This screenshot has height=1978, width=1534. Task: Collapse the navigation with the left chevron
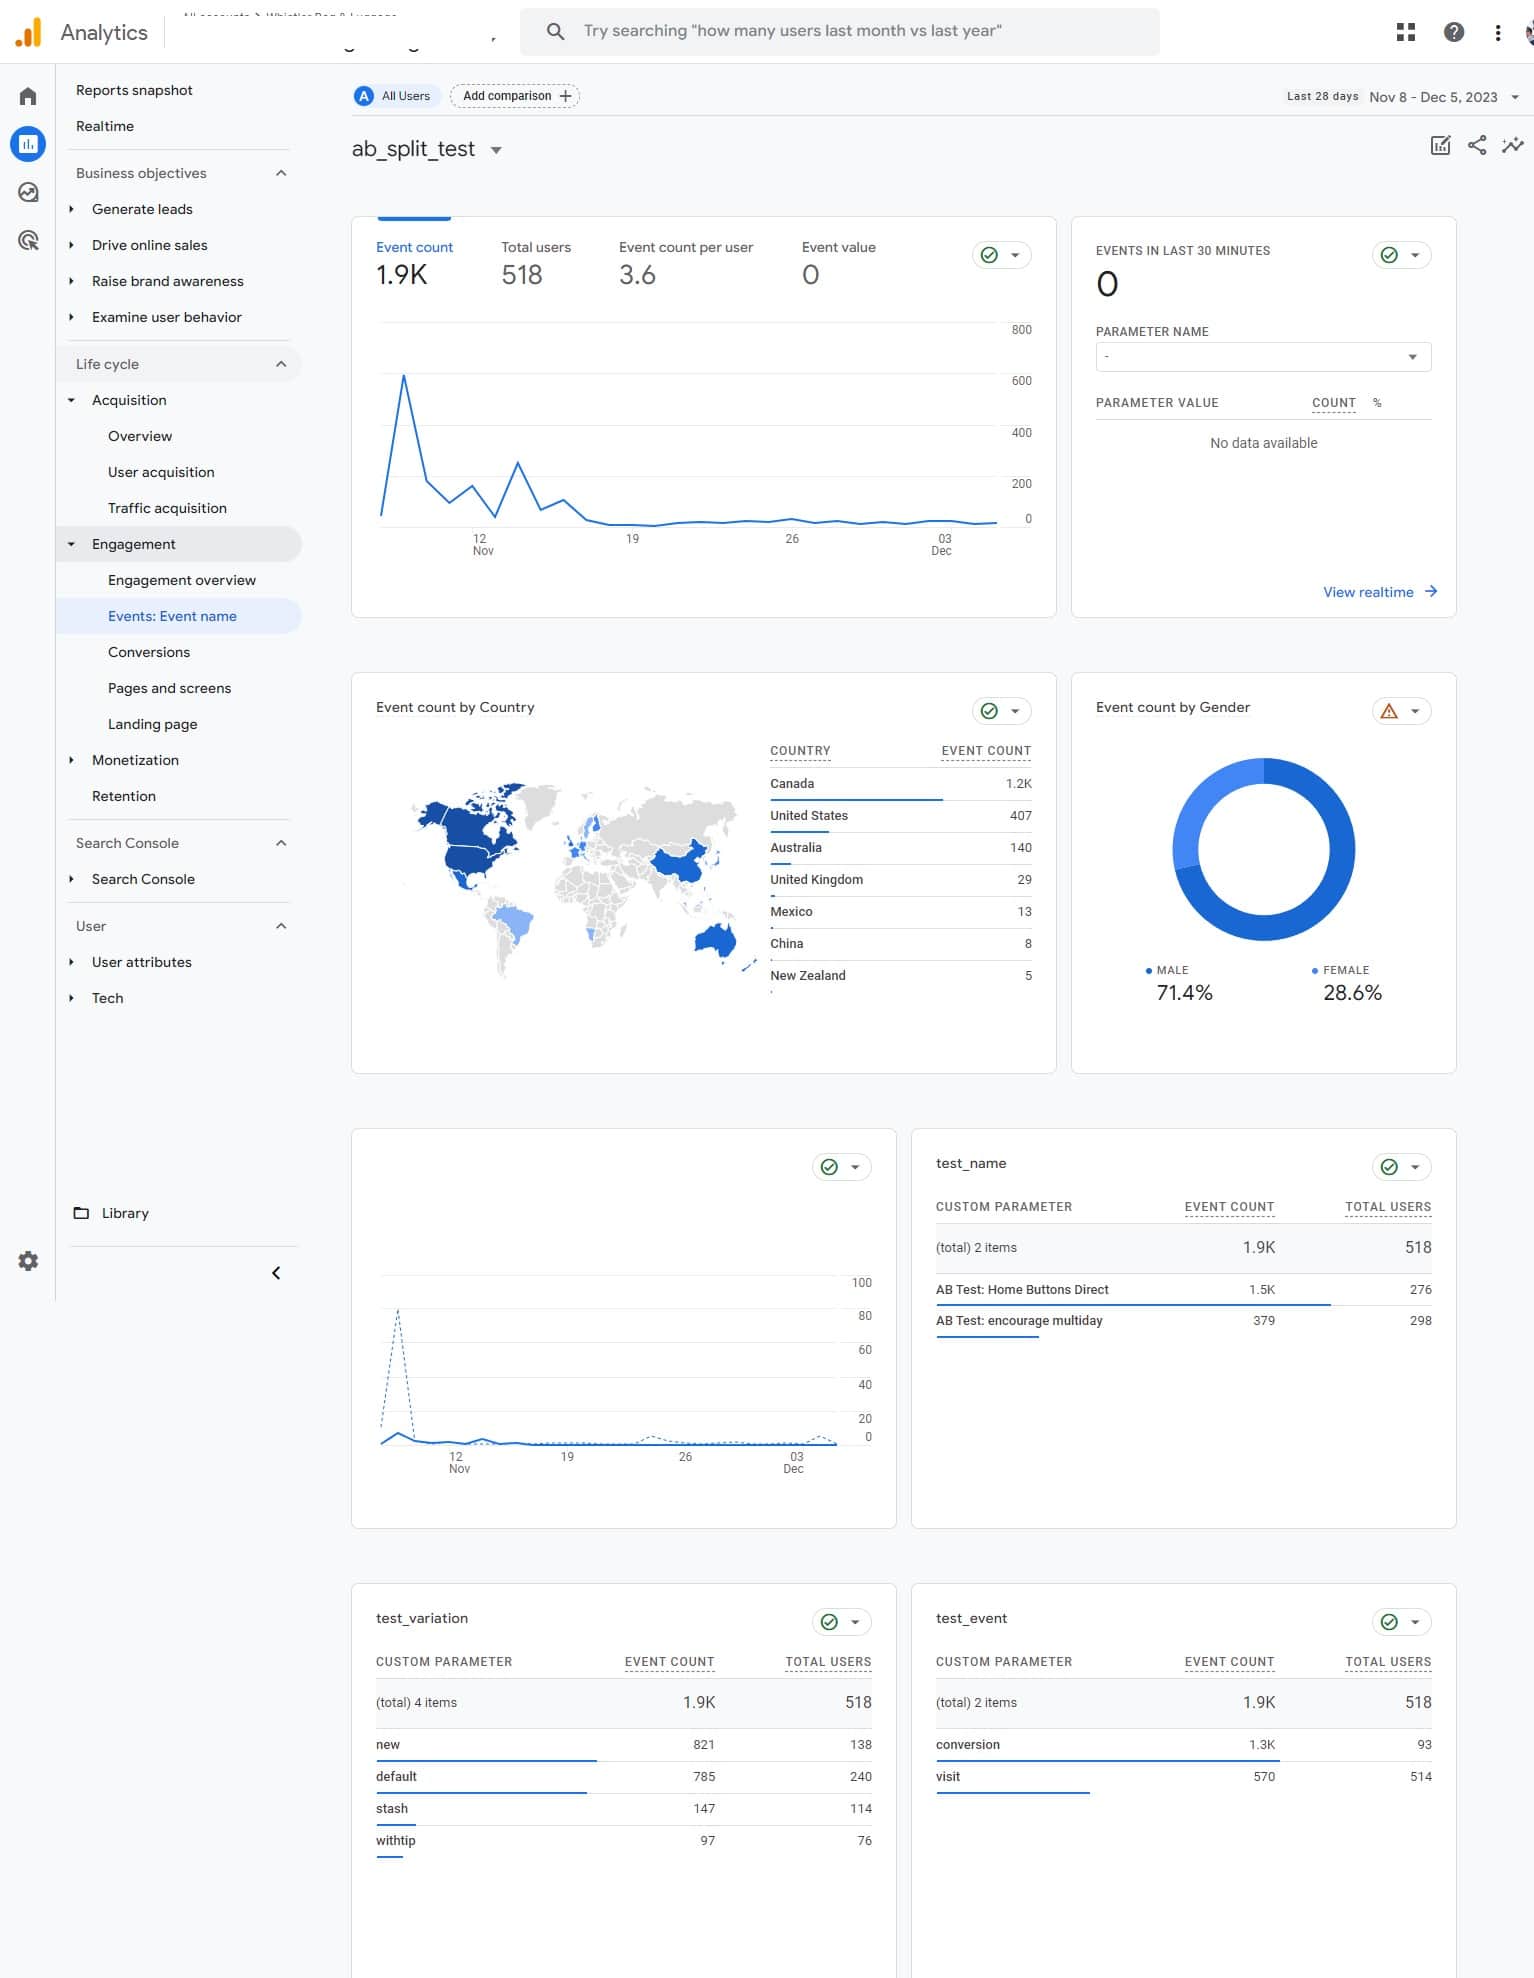tap(276, 1273)
